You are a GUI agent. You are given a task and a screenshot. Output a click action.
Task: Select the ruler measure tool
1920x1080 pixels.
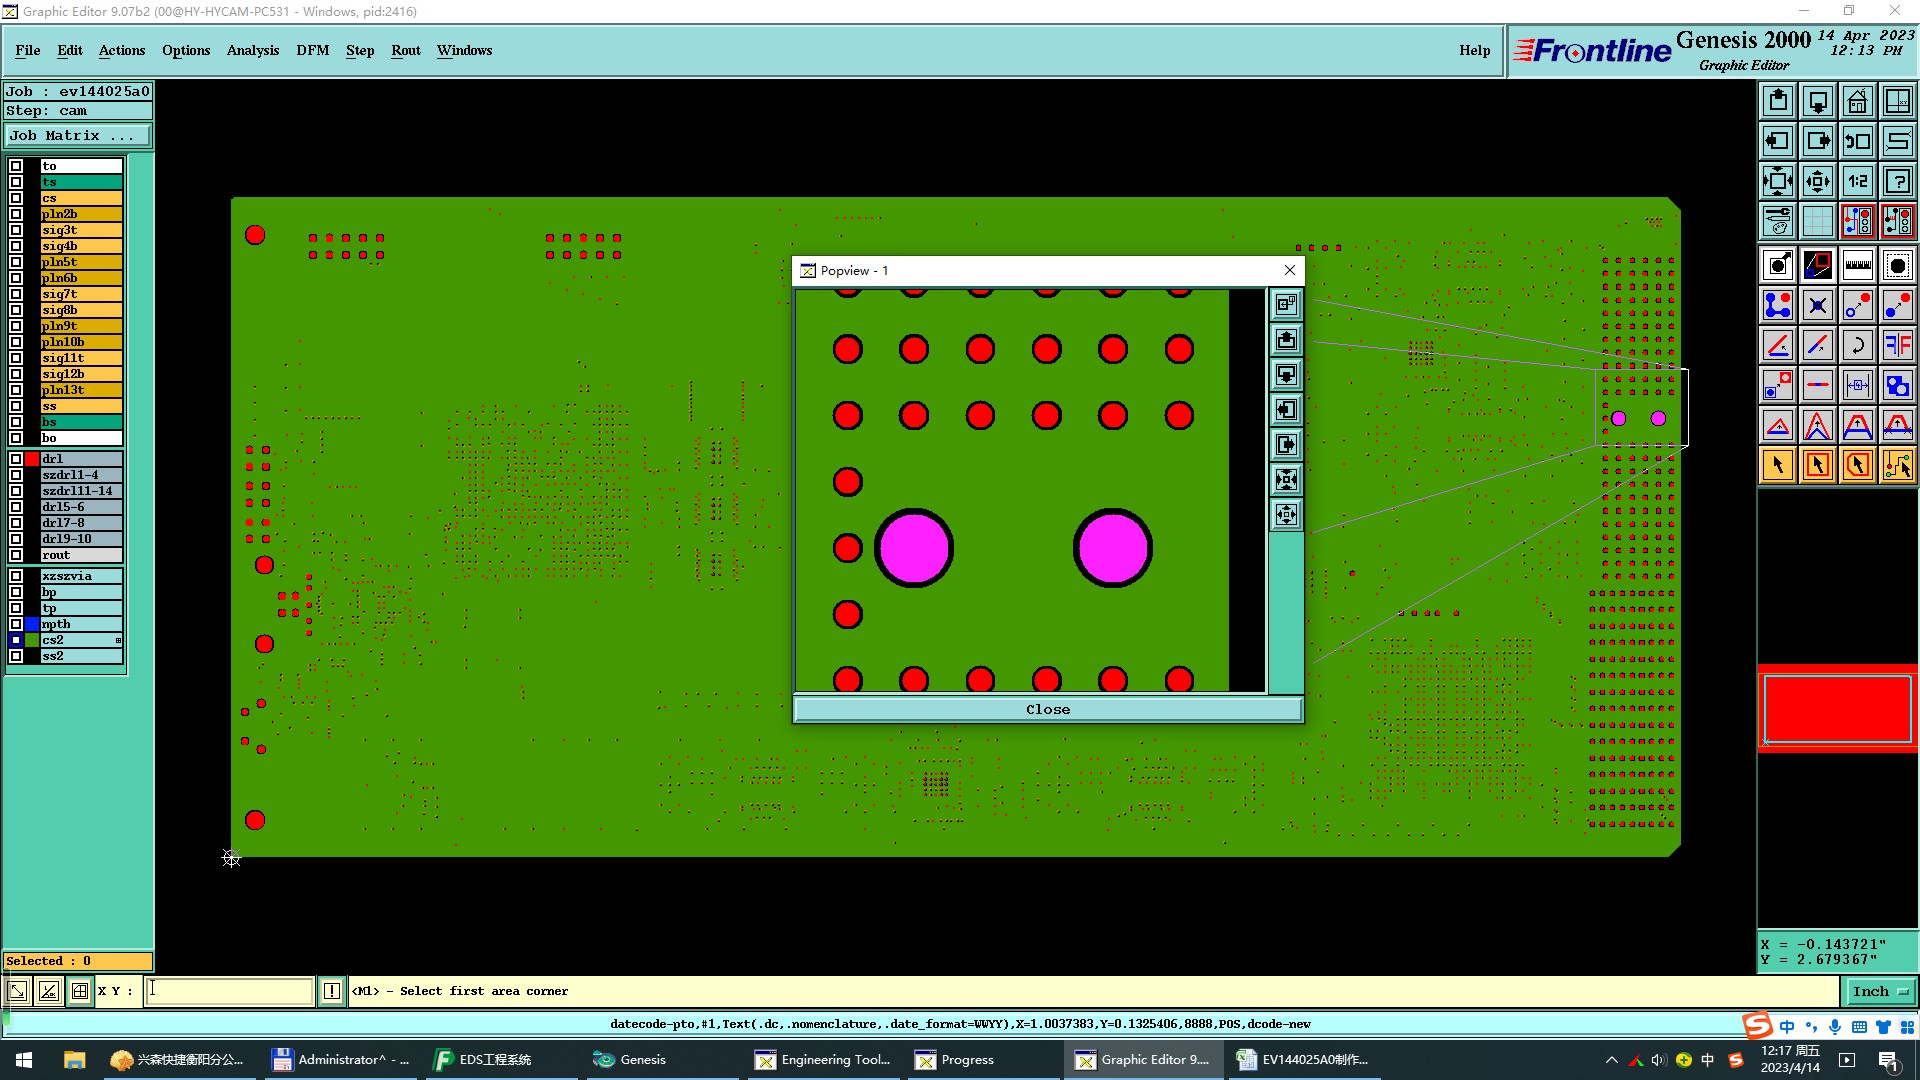click(1857, 265)
